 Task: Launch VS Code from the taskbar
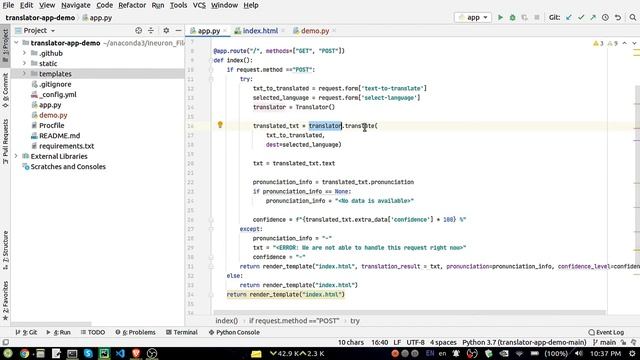[x=120, y=353]
